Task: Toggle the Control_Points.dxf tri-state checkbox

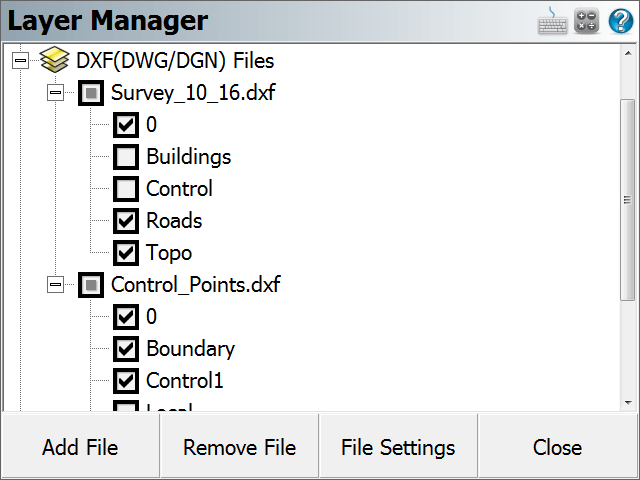Action: (x=91, y=284)
